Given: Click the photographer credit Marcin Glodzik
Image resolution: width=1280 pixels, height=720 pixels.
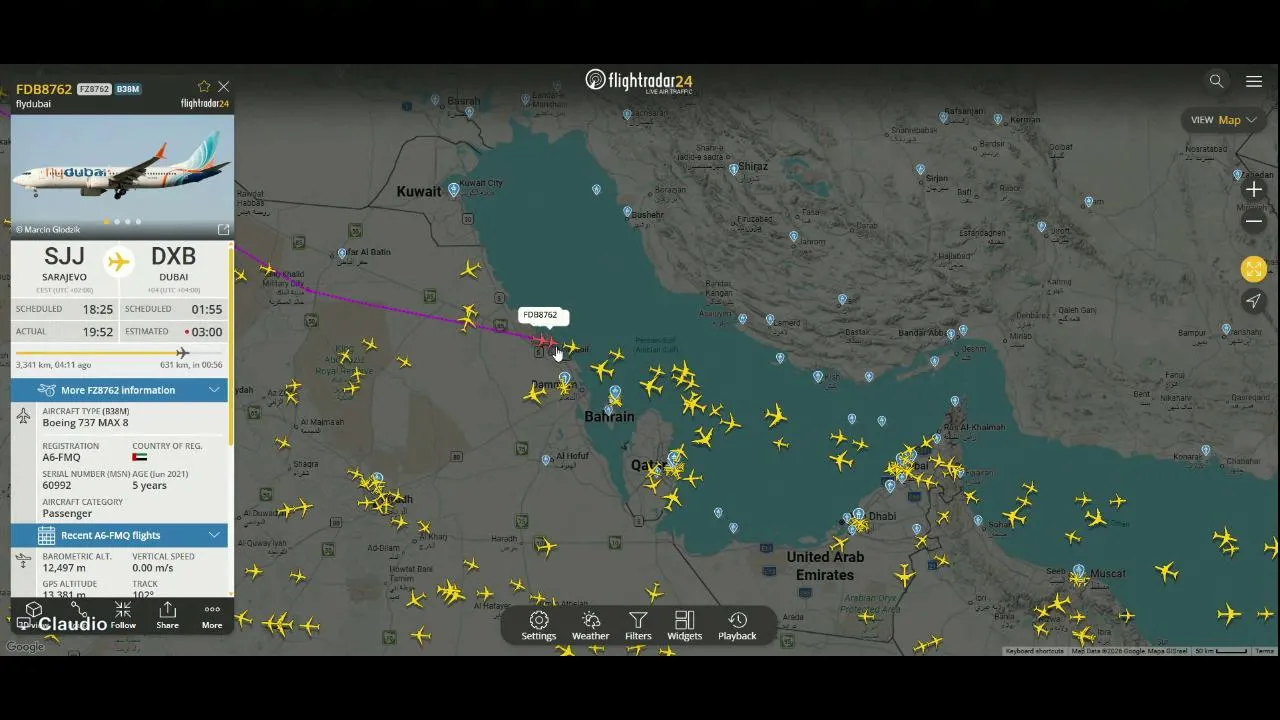Looking at the screenshot, I should pyautogui.click(x=48, y=230).
